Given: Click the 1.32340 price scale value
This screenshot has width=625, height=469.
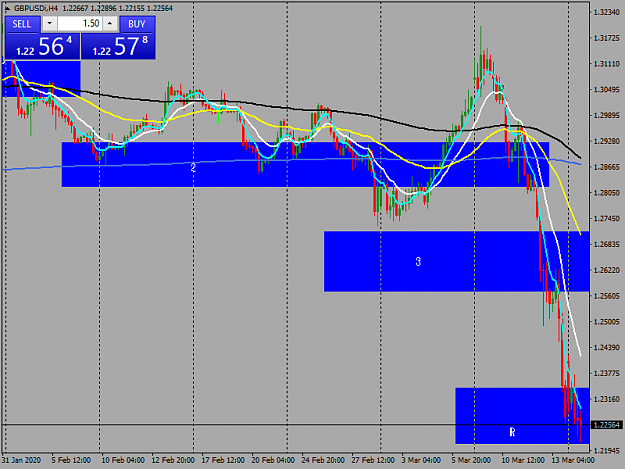Looking at the screenshot, I should pos(607,12).
